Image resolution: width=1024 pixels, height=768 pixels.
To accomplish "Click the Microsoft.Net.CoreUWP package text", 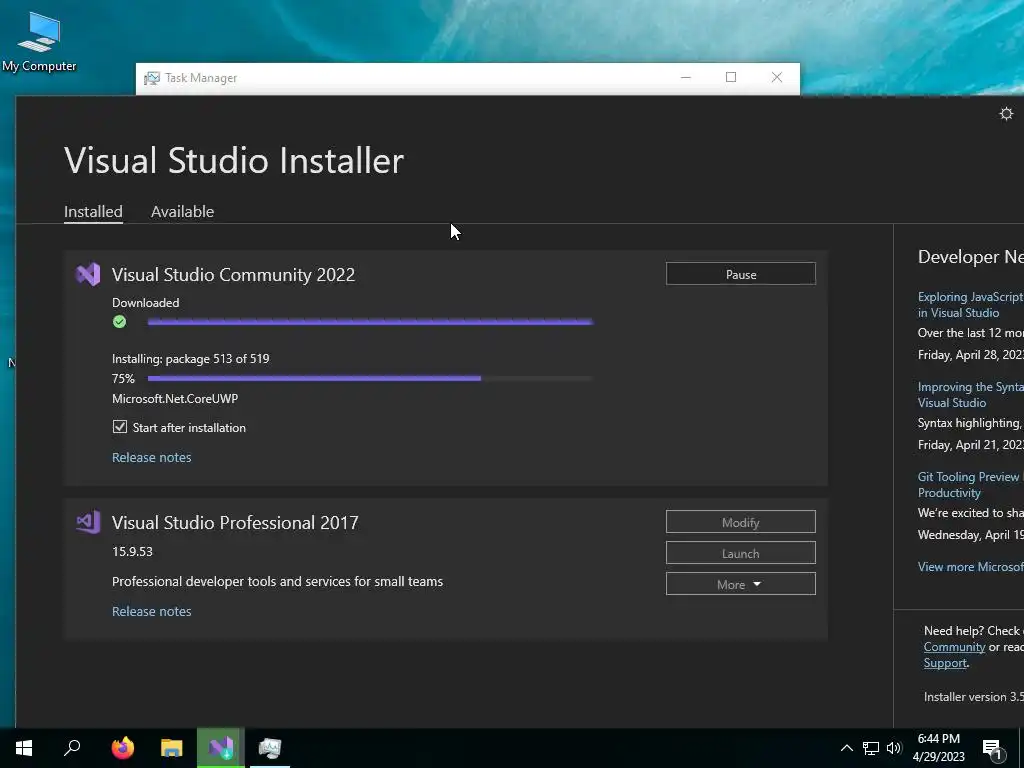I will pyautogui.click(x=175, y=398).
